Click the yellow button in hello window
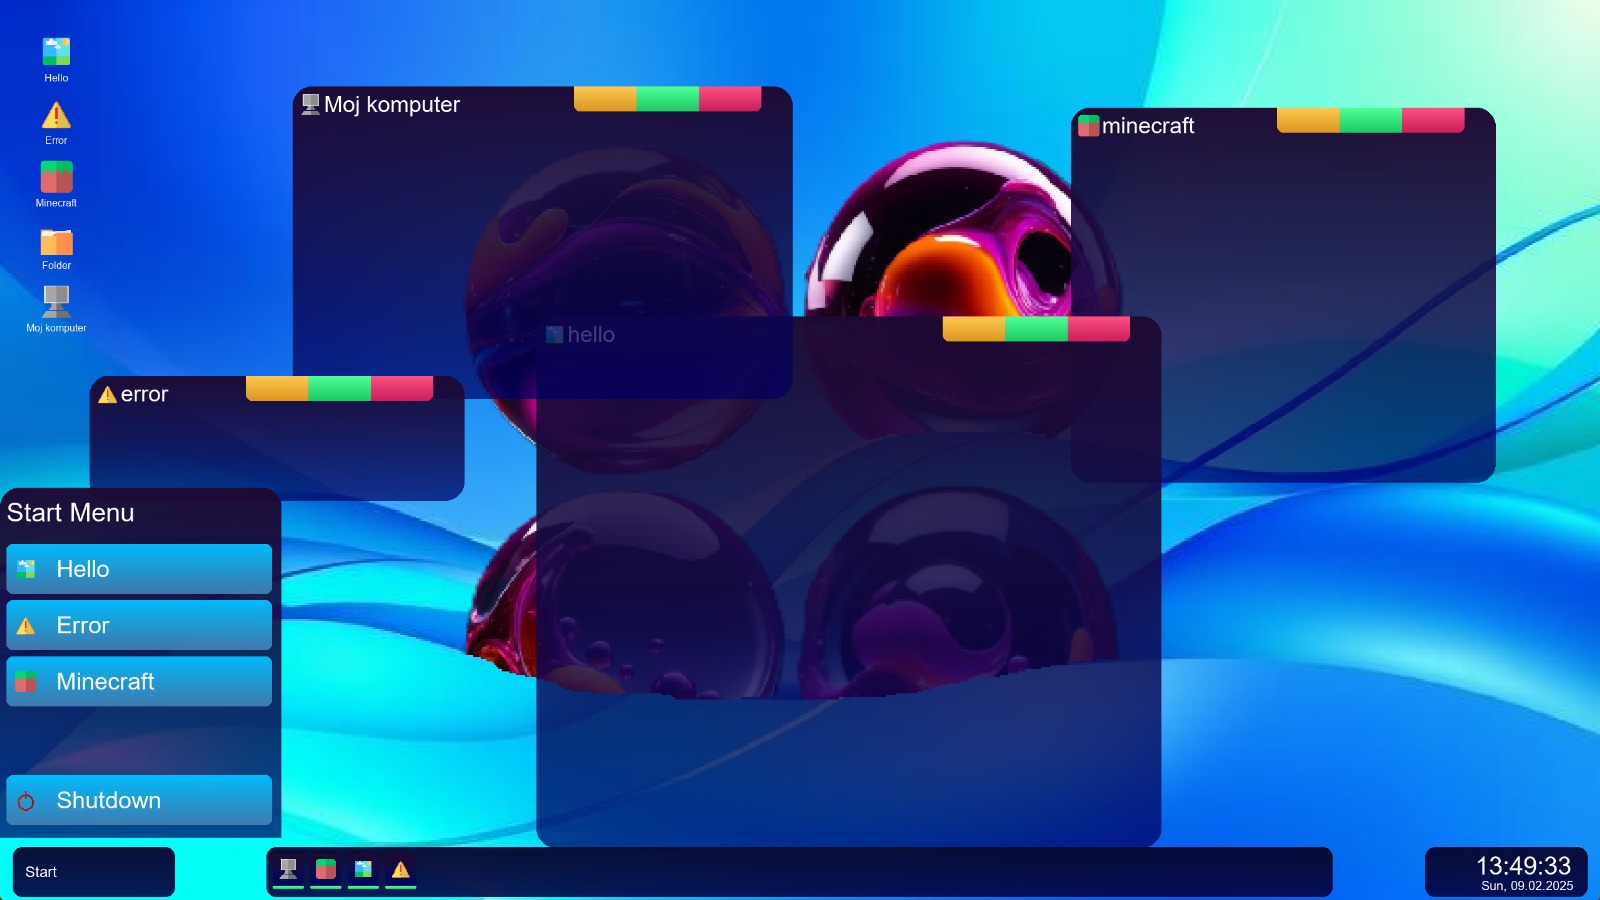 point(974,329)
